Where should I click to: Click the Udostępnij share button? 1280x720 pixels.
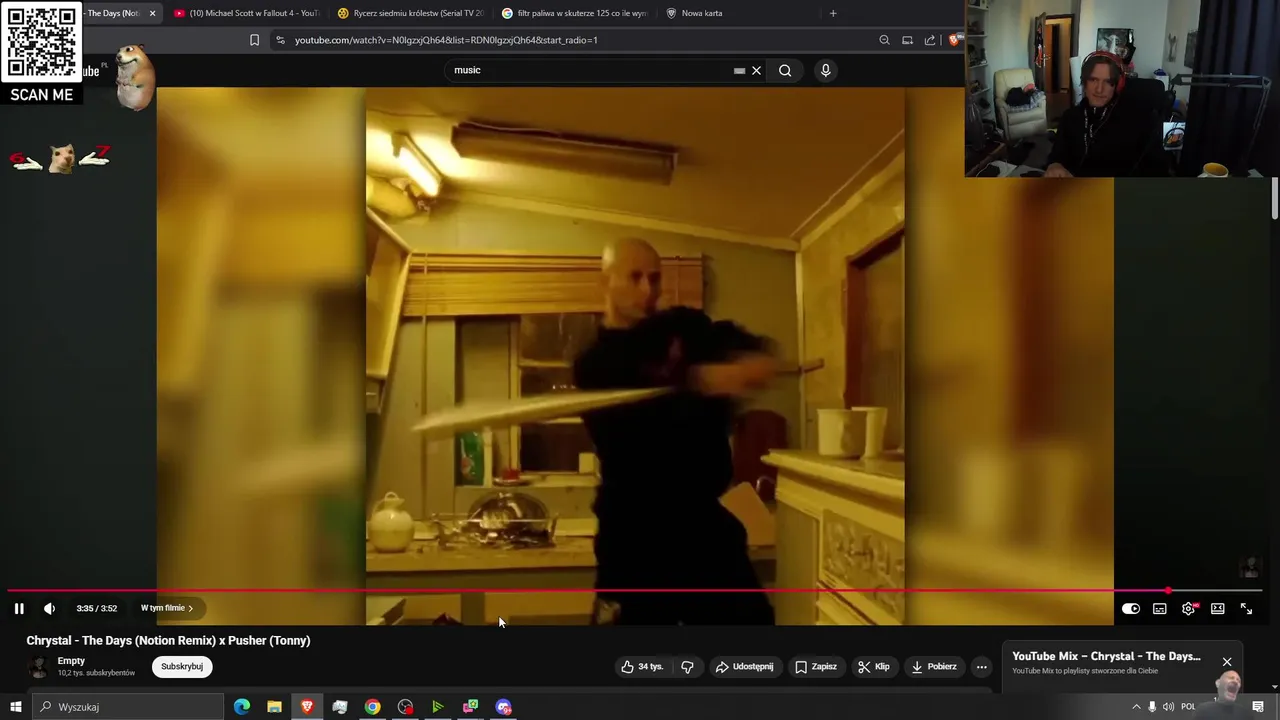point(744,667)
